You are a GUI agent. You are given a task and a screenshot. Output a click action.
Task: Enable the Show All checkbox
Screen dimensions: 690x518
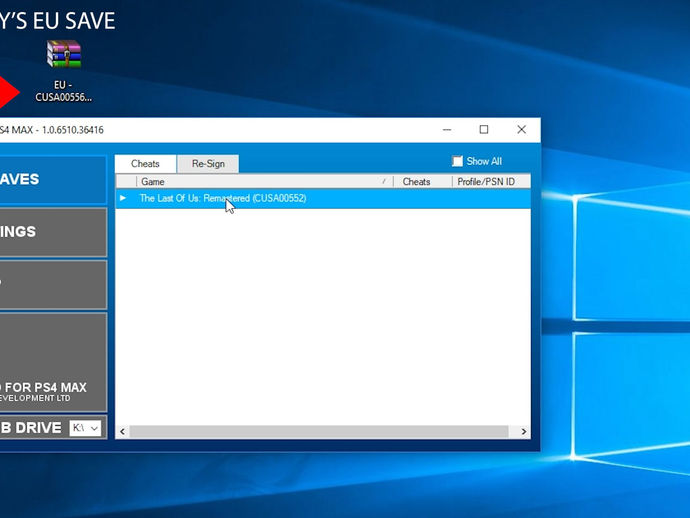tap(458, 161)
